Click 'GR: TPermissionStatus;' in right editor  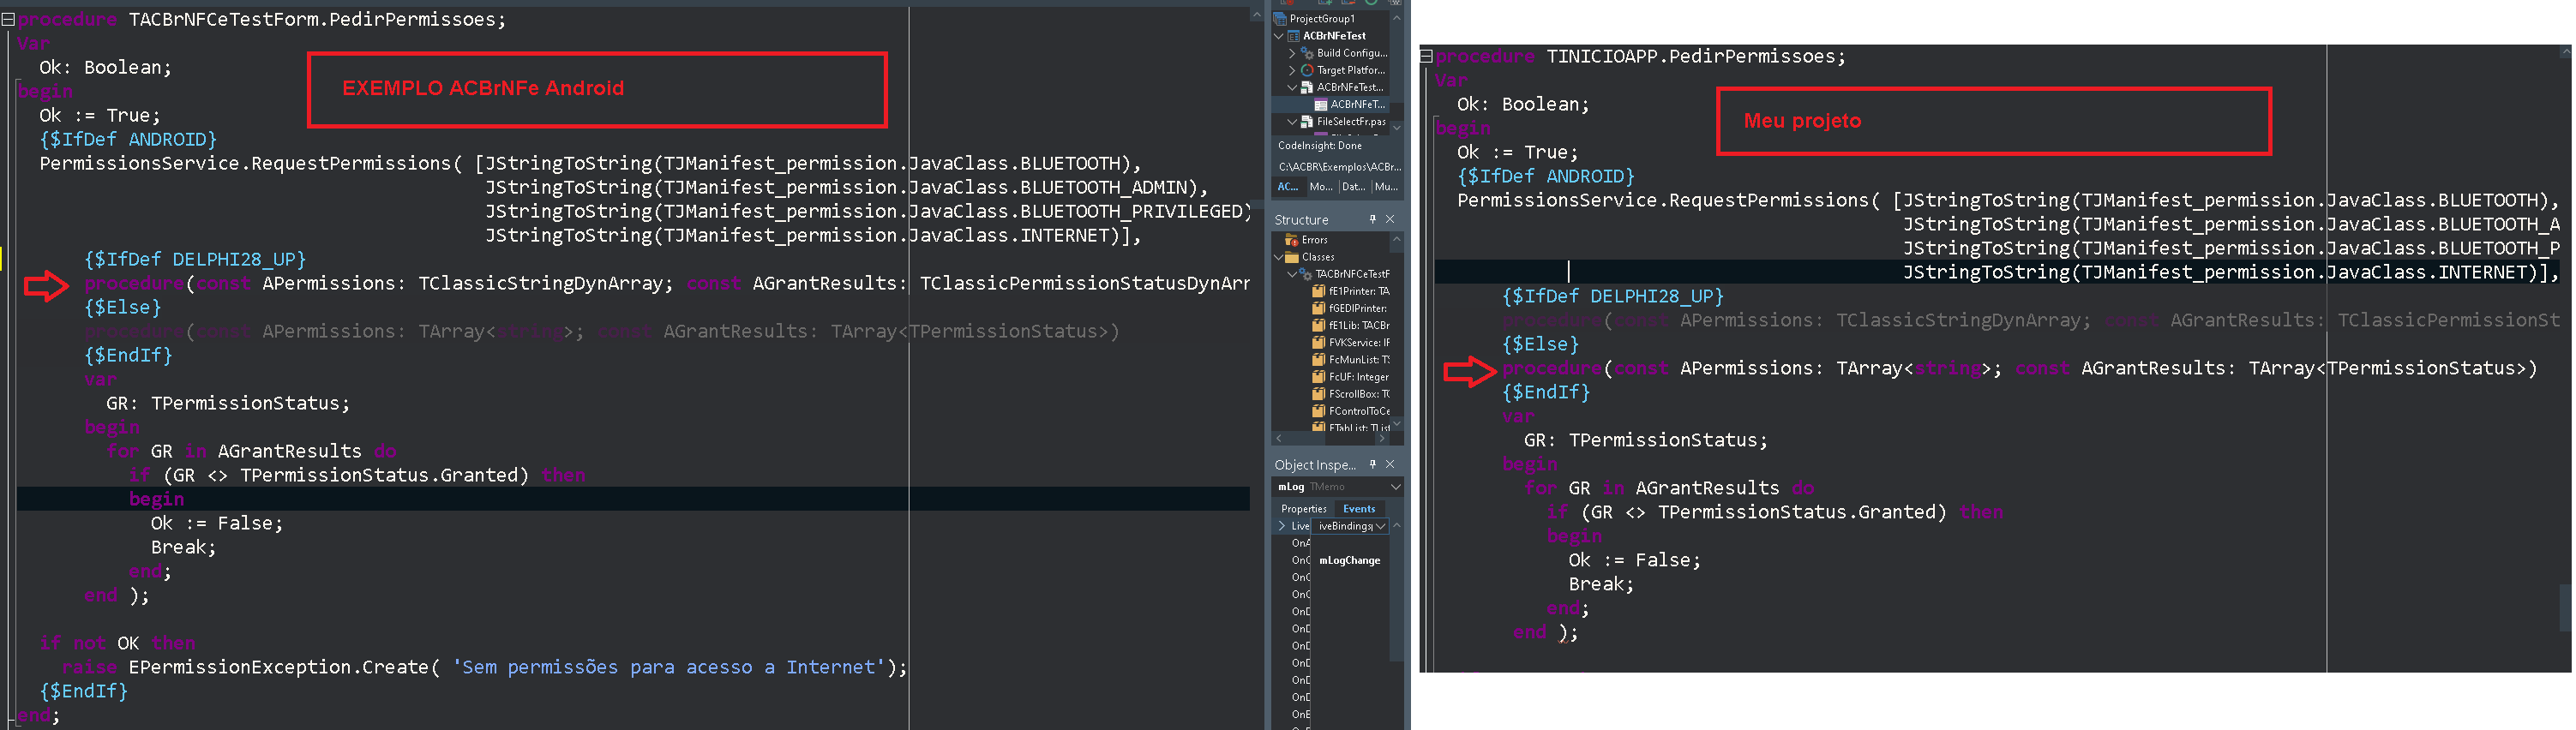(1645, 440)
